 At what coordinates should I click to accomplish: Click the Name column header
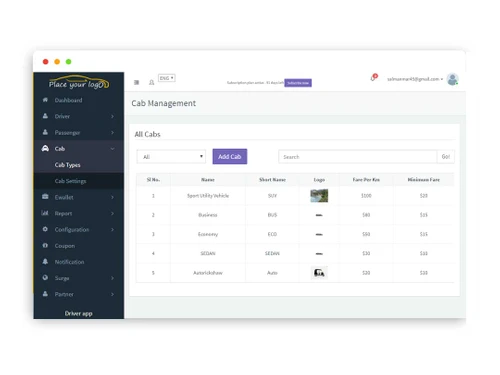pyautogui.click(x=208, y=180)
